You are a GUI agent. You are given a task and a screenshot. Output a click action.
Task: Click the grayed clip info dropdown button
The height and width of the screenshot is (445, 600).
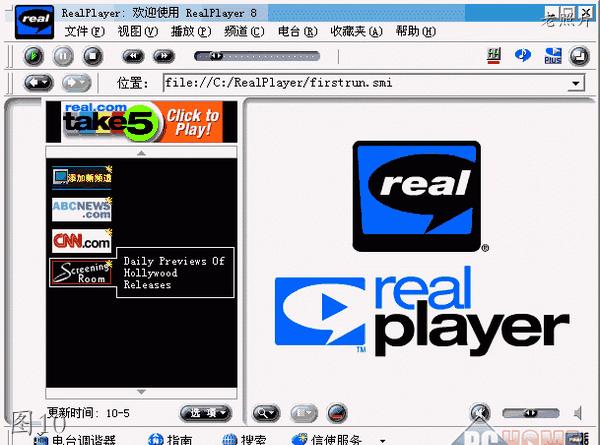304,413
